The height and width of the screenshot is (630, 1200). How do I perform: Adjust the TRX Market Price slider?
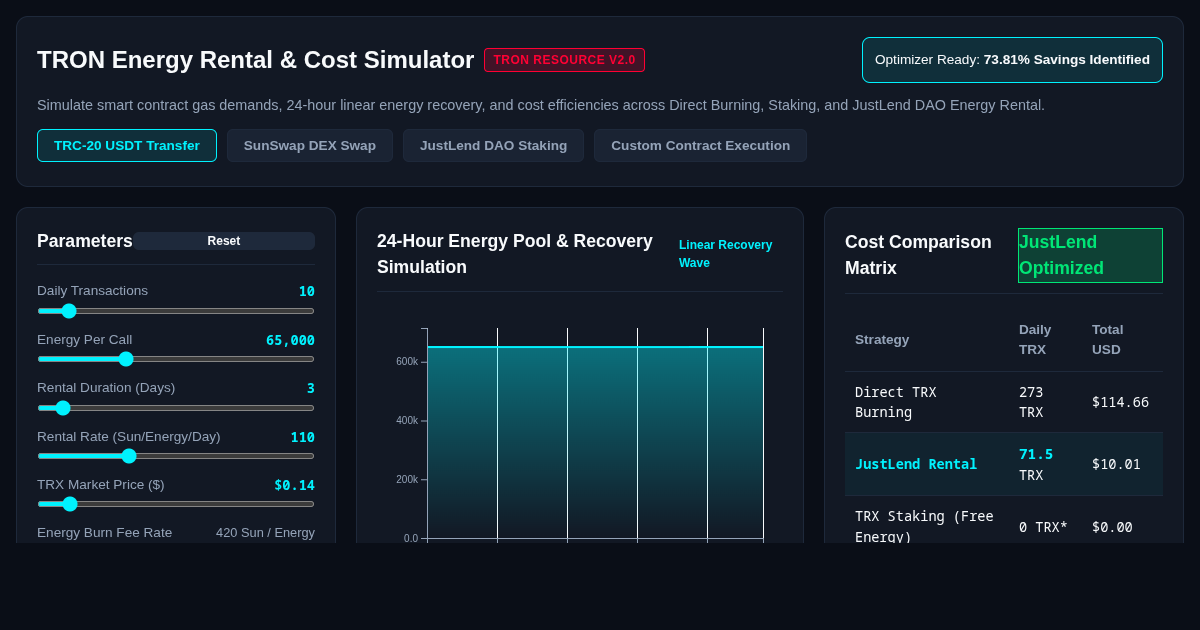tap(176, 504)
